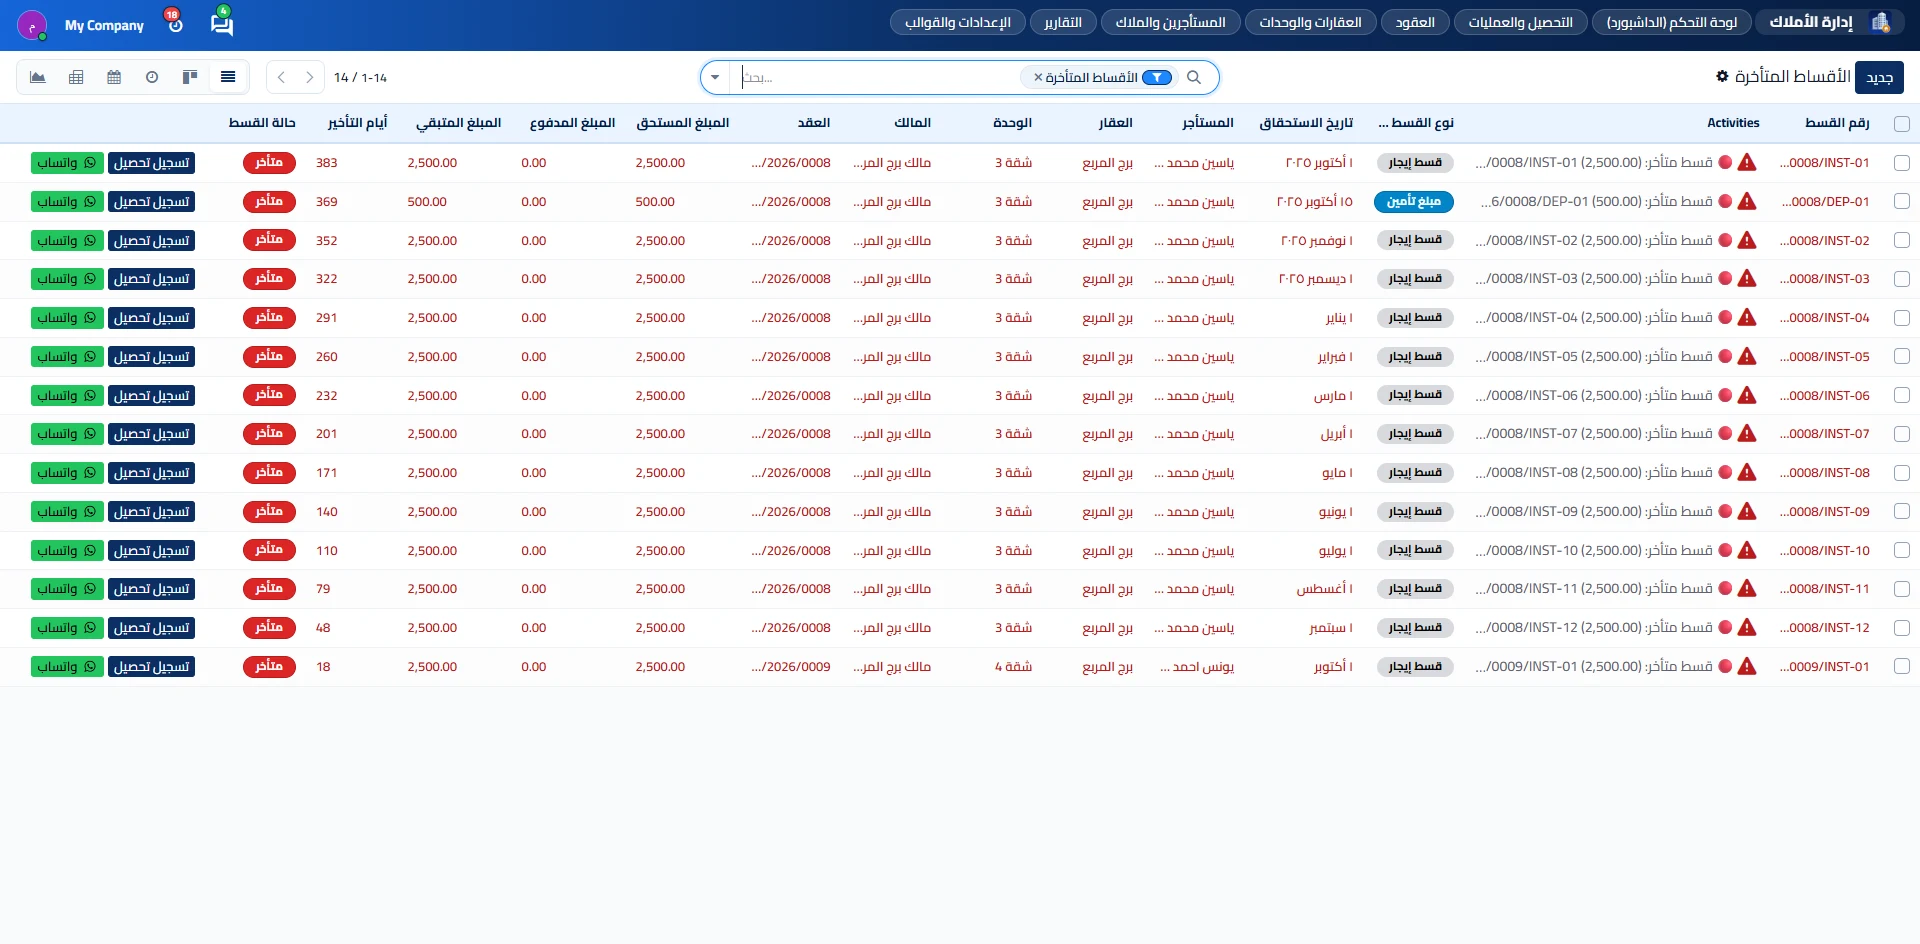The width and height of the screenshot is (1920, 944).
Task: Open the العقارات والوحدات menu
Action: 1310,22
